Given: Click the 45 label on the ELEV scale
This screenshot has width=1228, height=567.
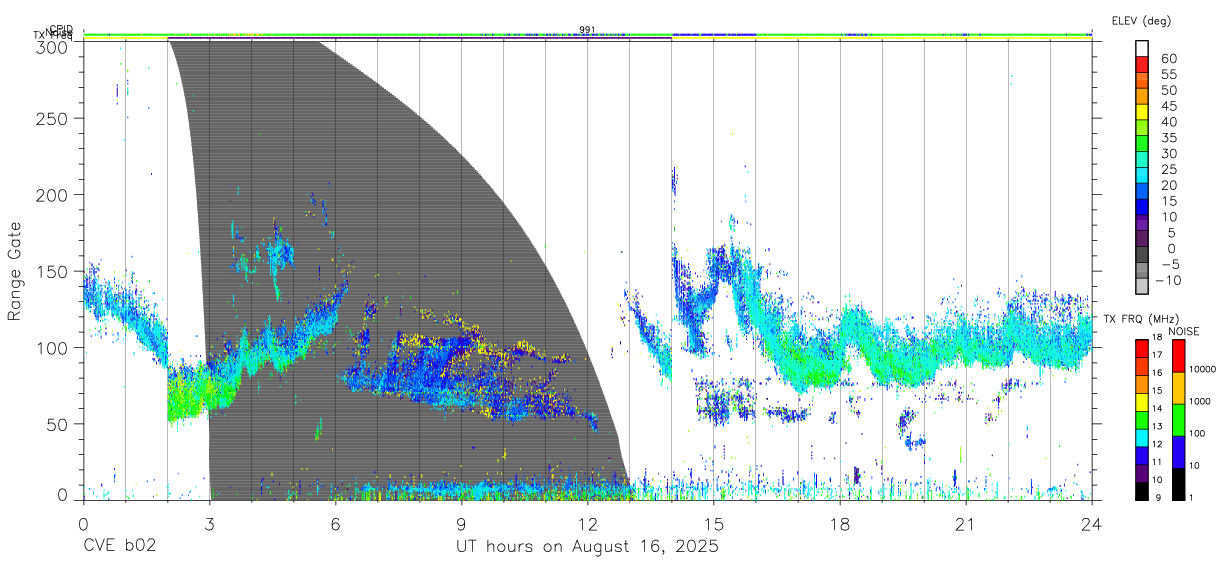Looking at the screenshot, I should pyautogui.click(x=1168, y=106).
